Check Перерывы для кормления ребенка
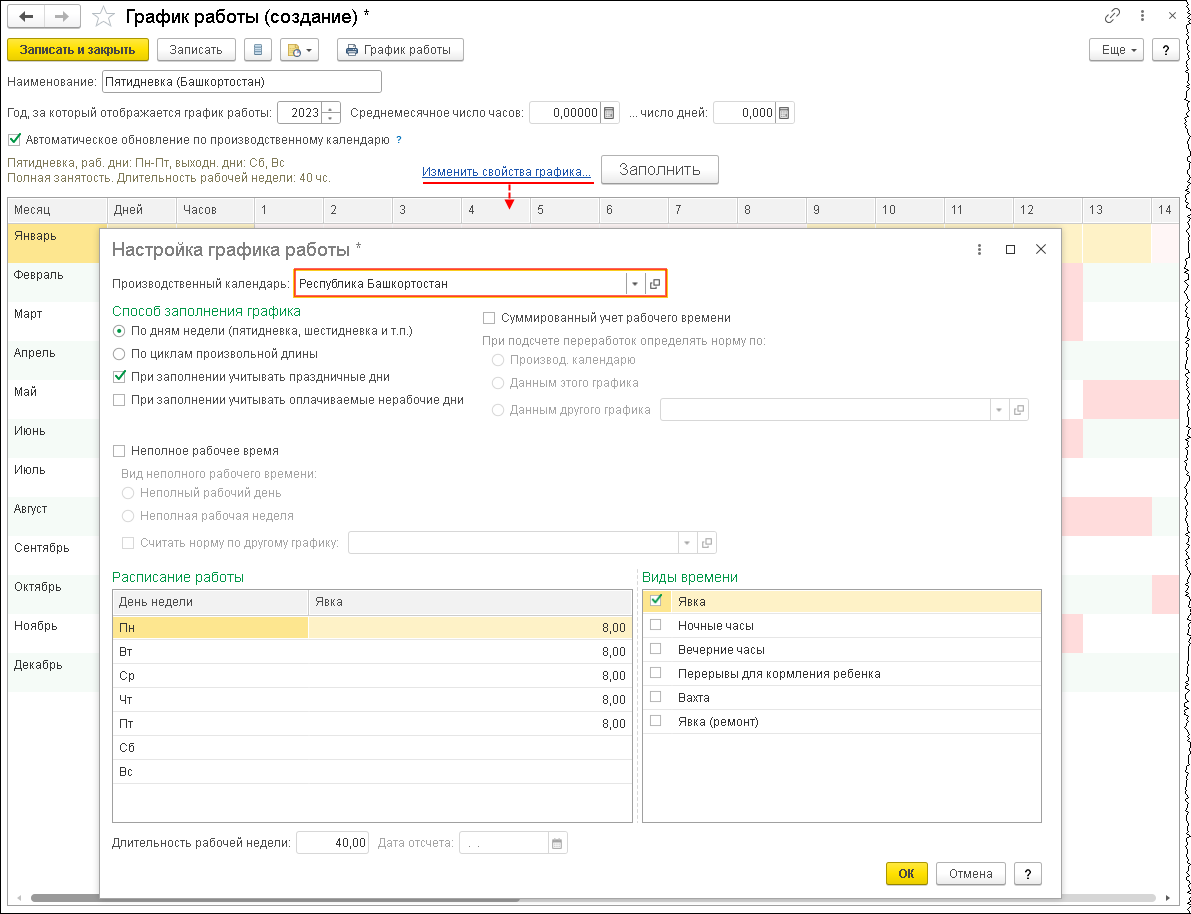The image size is (1191, 914). 656,673
